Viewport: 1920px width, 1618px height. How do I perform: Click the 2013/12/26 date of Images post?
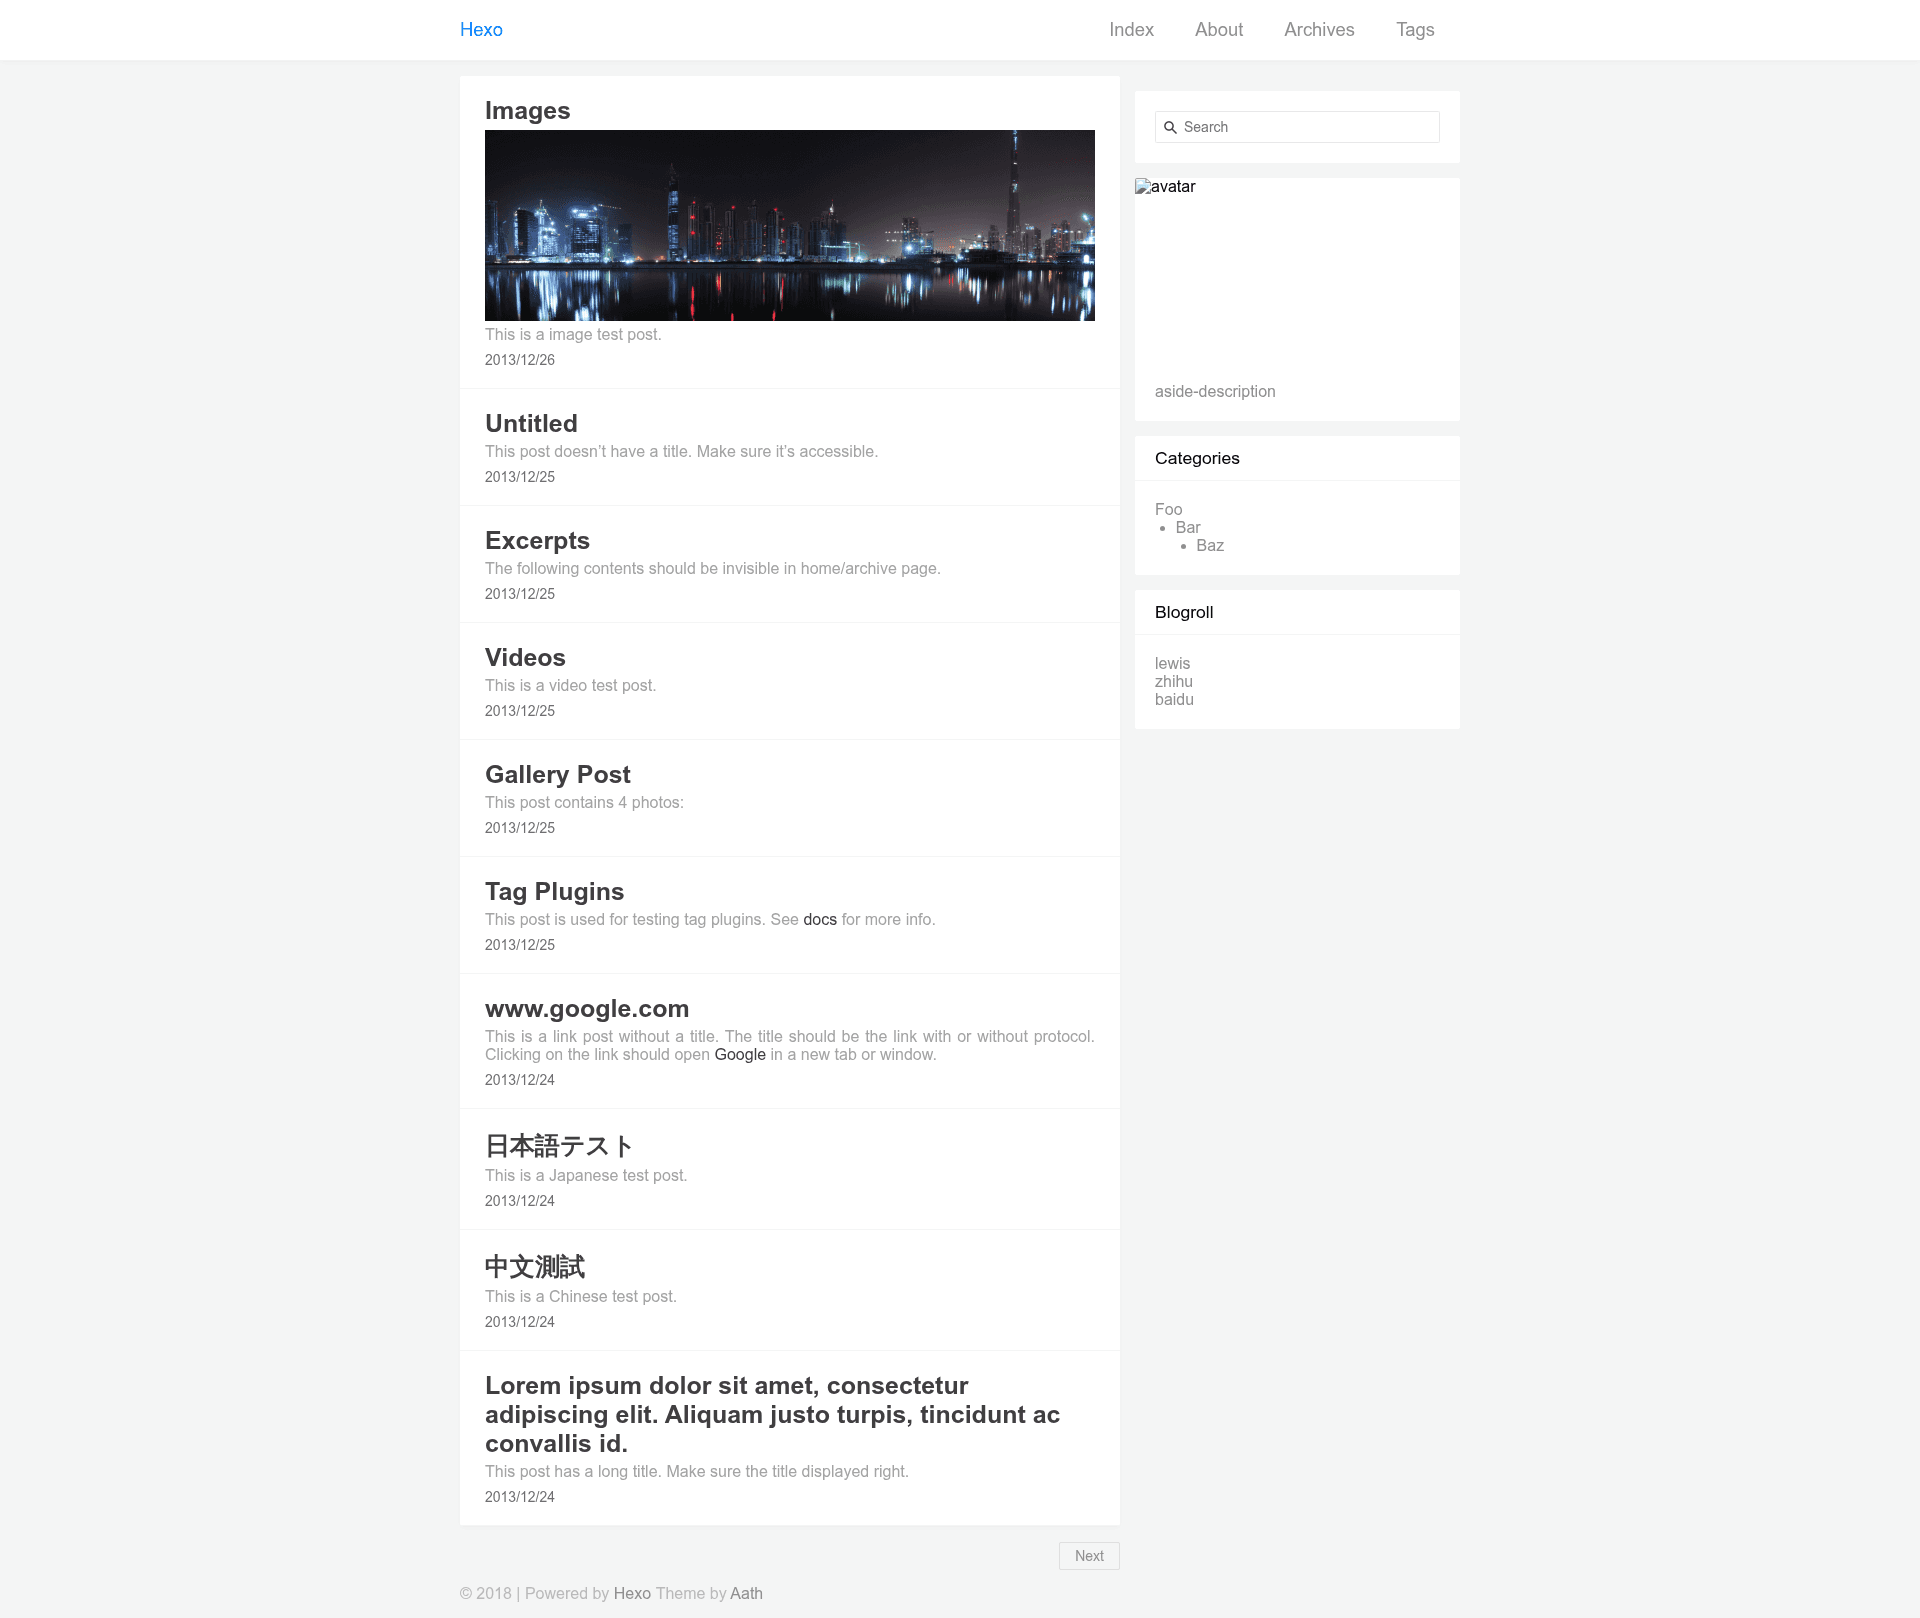pos(520,360)
